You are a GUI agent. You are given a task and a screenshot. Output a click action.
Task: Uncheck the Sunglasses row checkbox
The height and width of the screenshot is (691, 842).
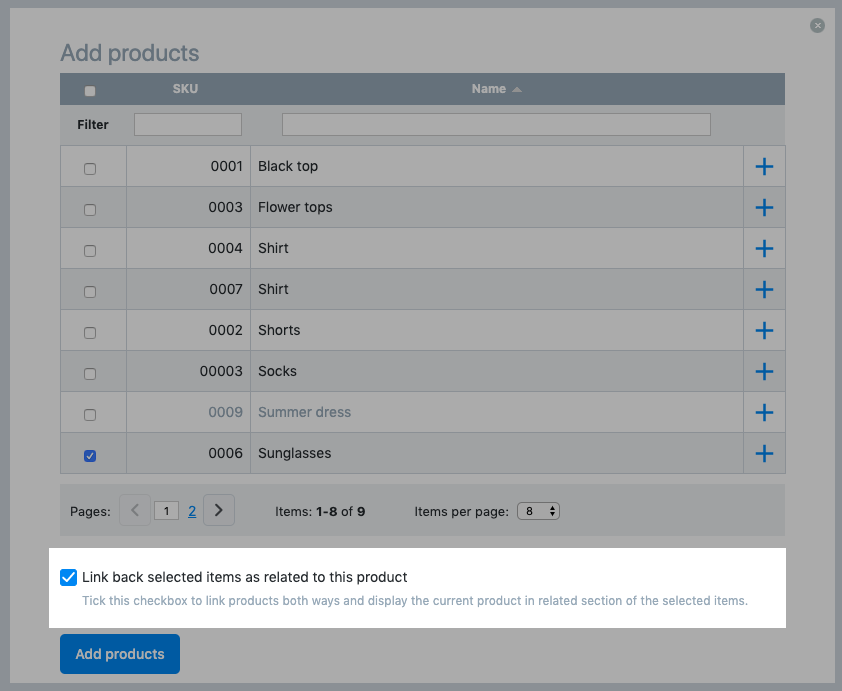(x=90, y=455)
